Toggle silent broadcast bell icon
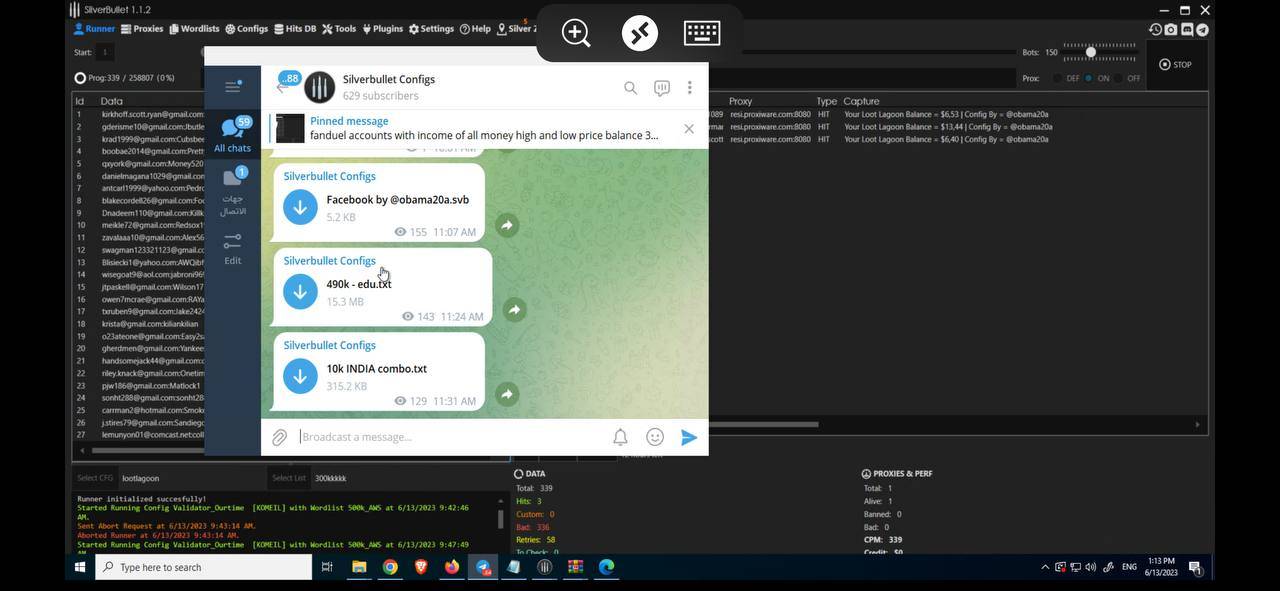 click(620, 437)
